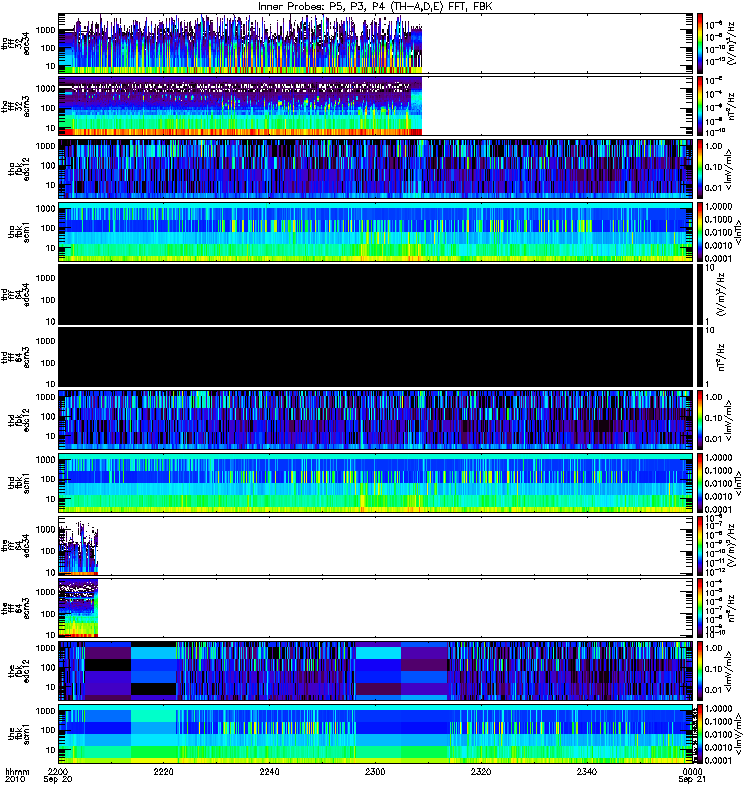
Task: Click the '<|nT|>' unit label of thd scm1 panel
Action: click(737, 483)
